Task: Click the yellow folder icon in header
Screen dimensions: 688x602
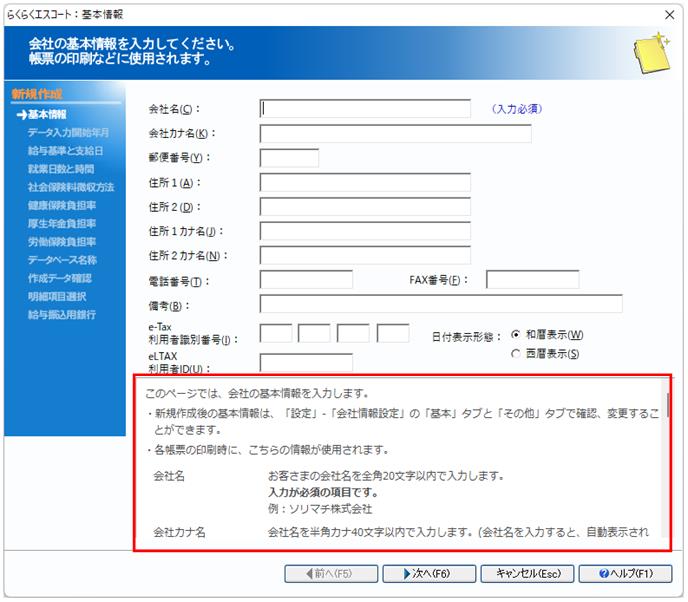Action: 652,52
